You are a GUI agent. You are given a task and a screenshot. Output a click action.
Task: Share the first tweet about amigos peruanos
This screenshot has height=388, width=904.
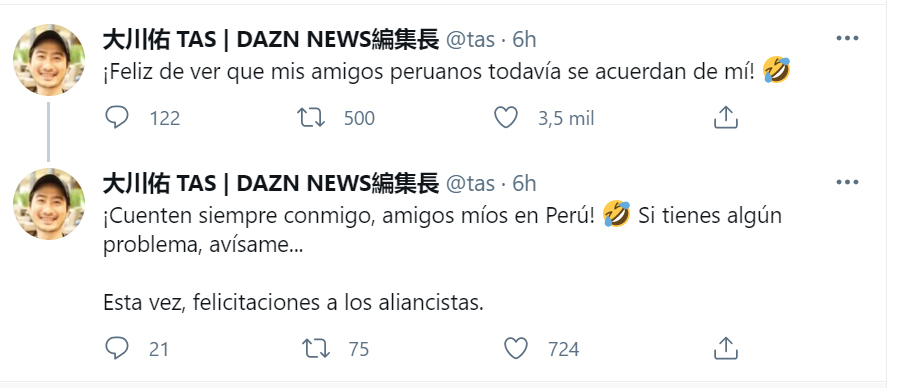(x=726, y=118)
